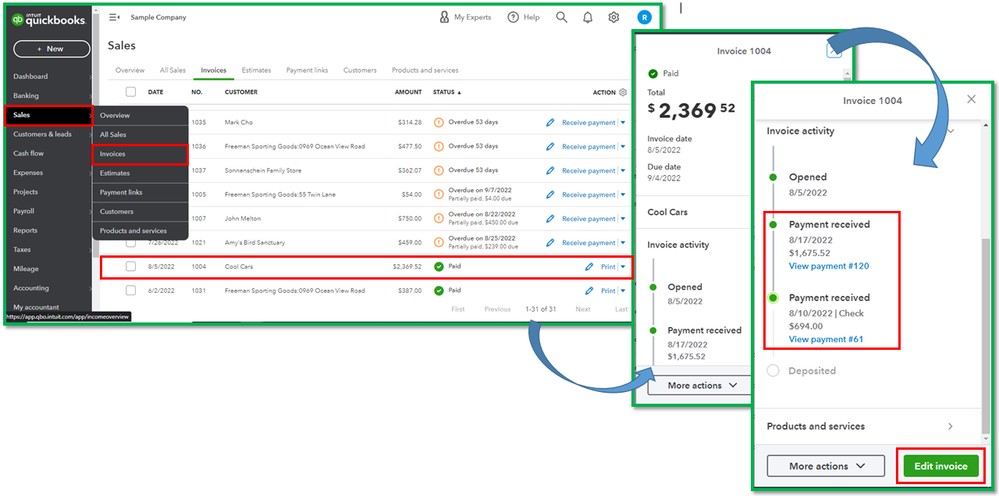Switch to the Payment links tab
The width and height of the screenshot is (999, 496).
point(307,70)
